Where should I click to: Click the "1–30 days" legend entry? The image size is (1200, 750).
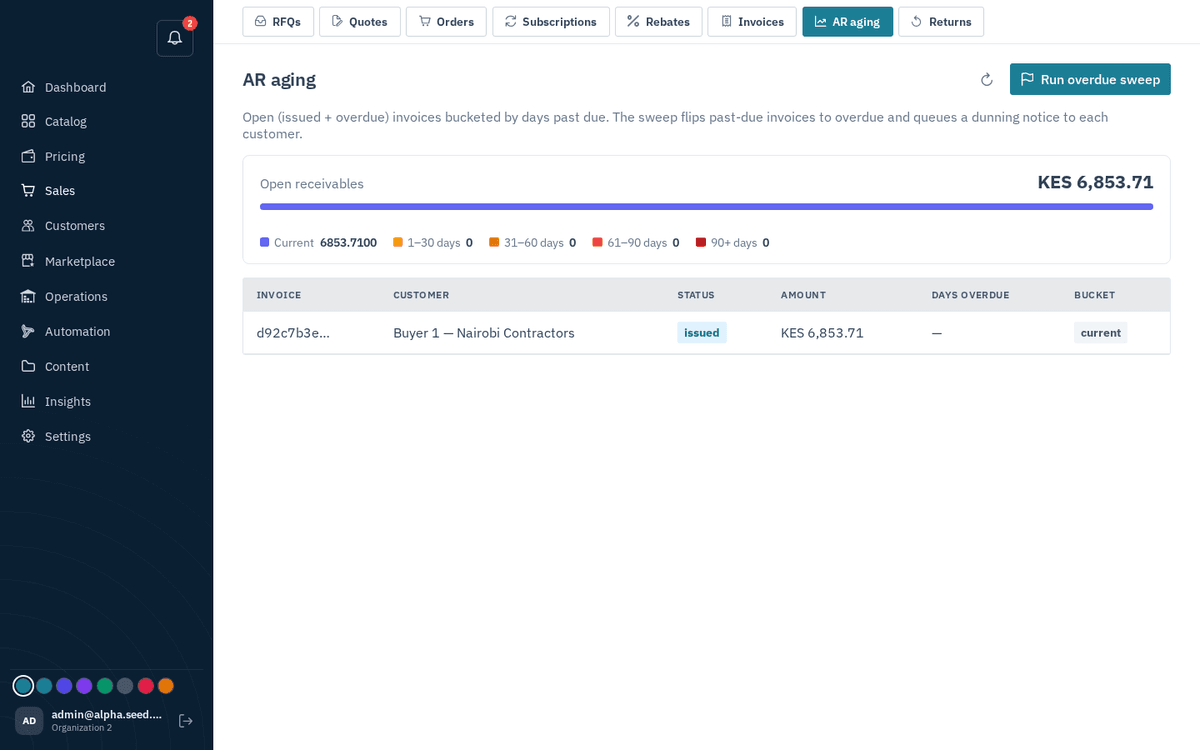tap(433, 243)
